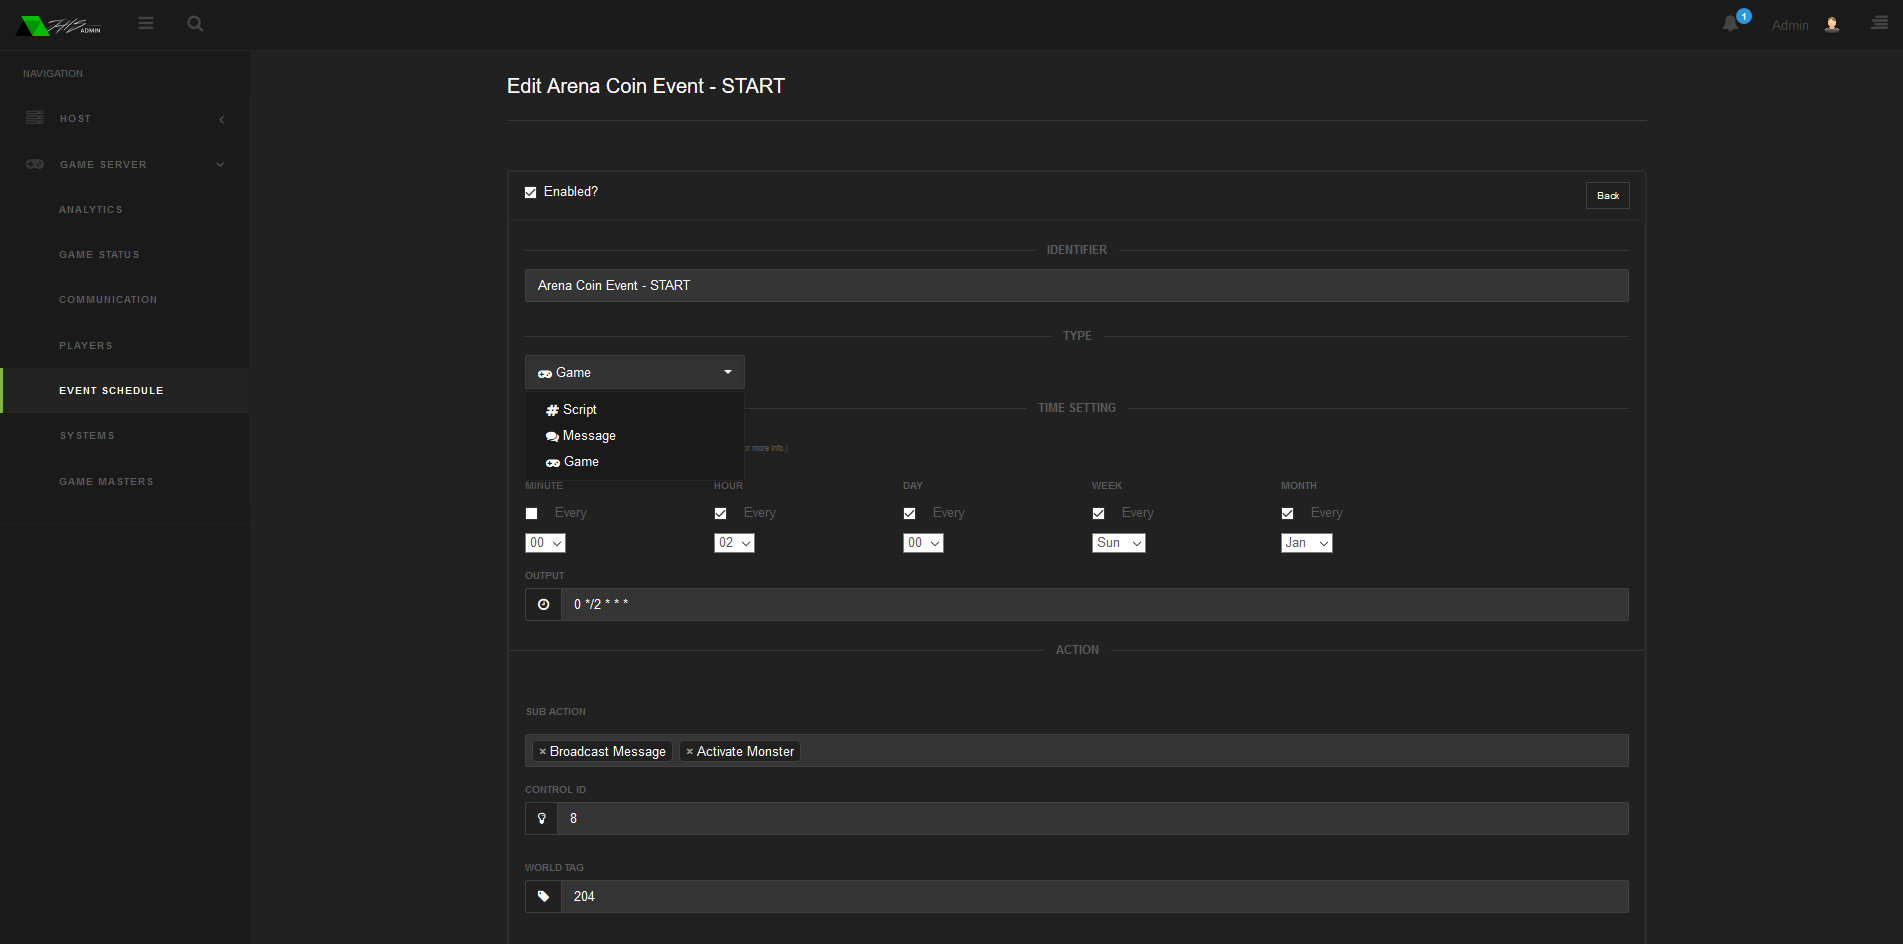Click the Game Server gamepad icon
Viewport: 1903px width, 944px height.
[35, 164]
